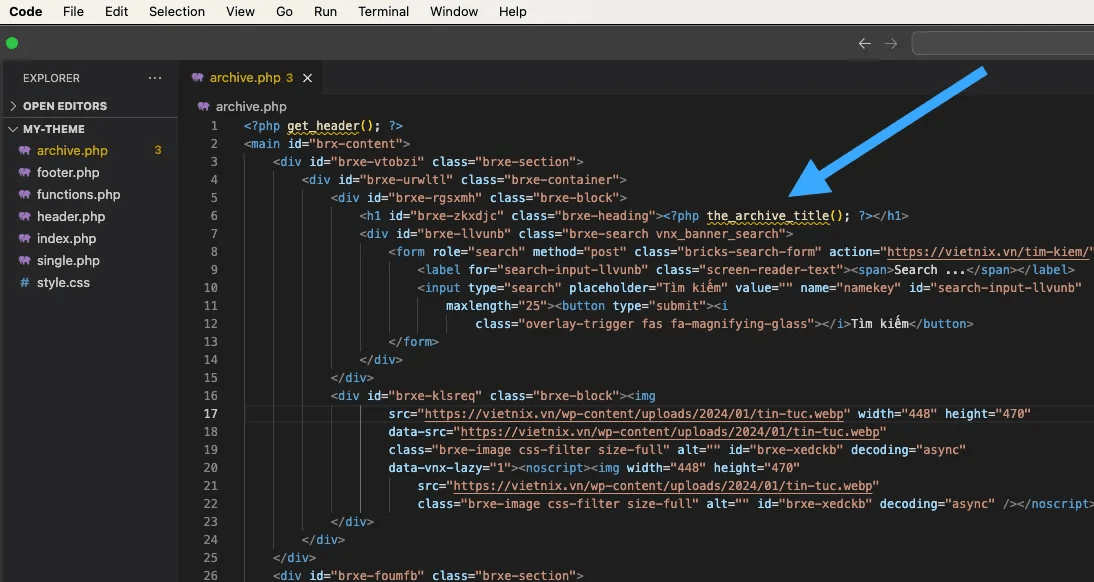The height and width of the screenshot is (582, 1094).
Task: Click the problems badge 3 on archive.php row
Action: [158, 151]
